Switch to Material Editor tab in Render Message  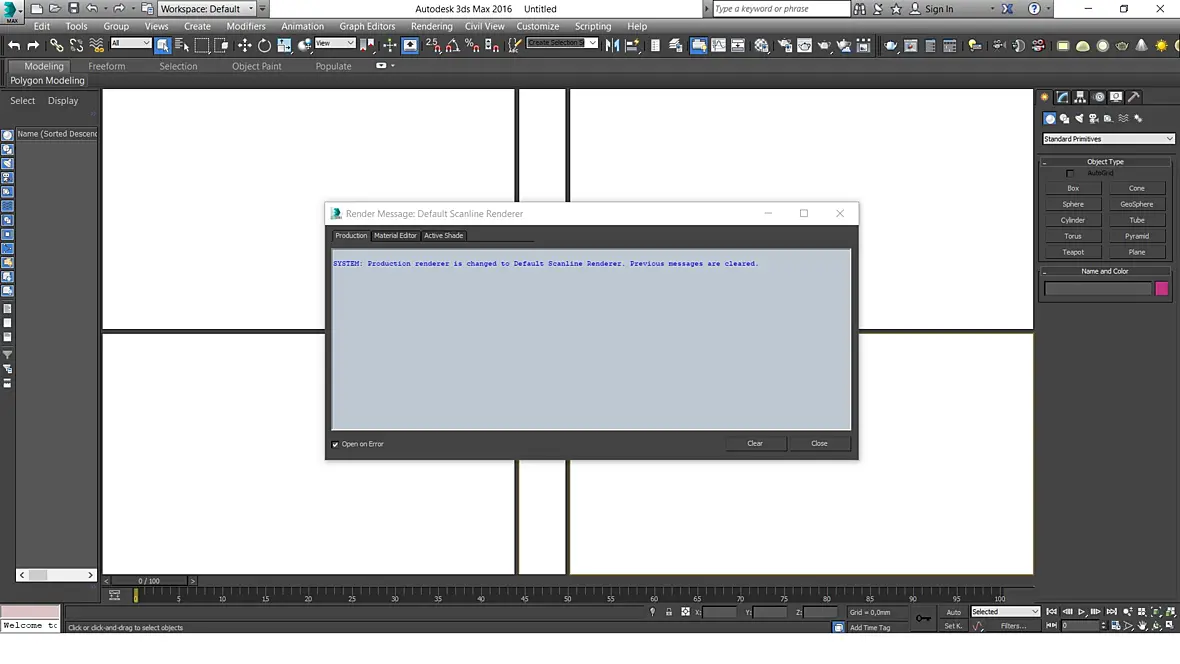pyautogui.click(x=395, y=236)
